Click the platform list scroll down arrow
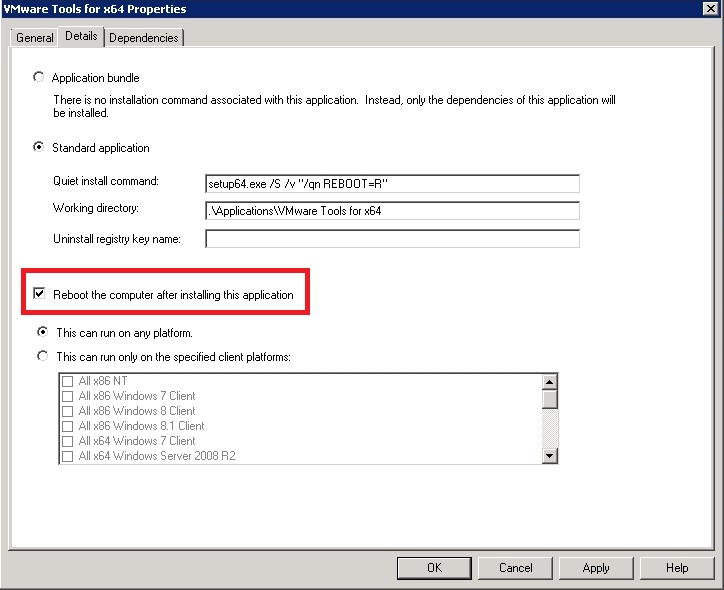Image resolution: width=724 pixels, height=590 pixels. [549, 456]
